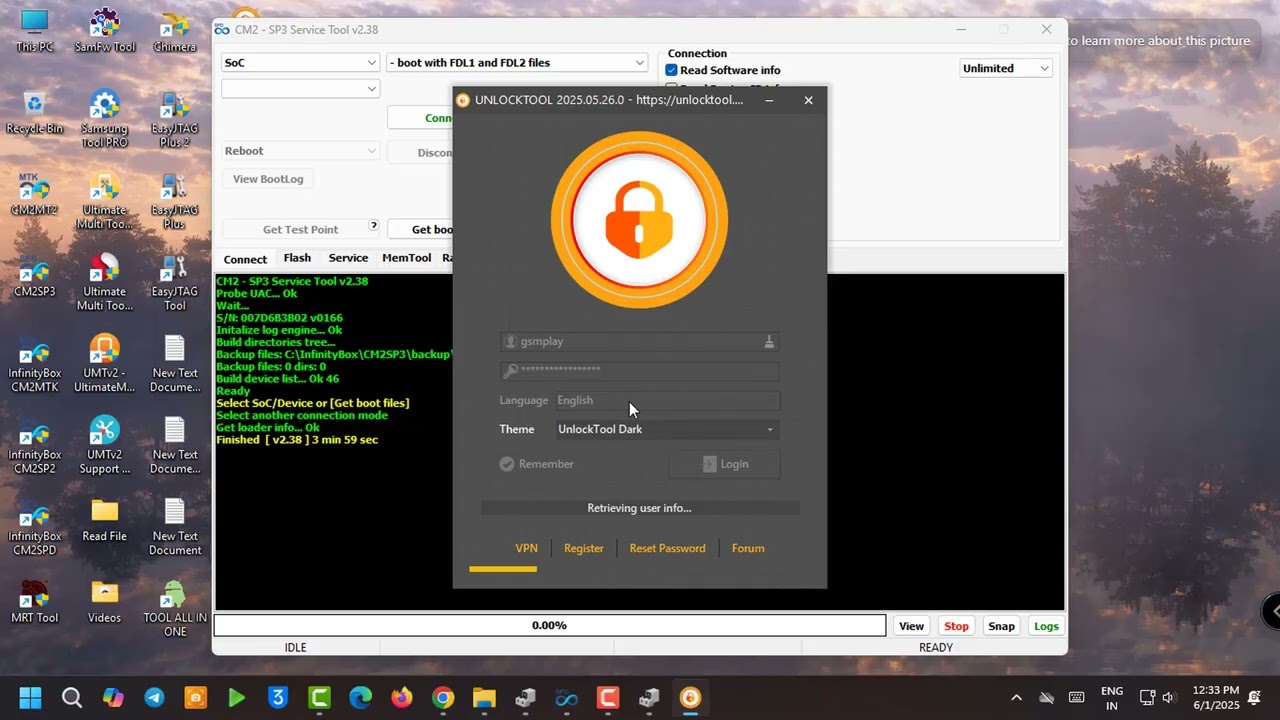The image size is (1280, 720).
Task: Open File Explorer from taskbar
Action: [484, 698]
